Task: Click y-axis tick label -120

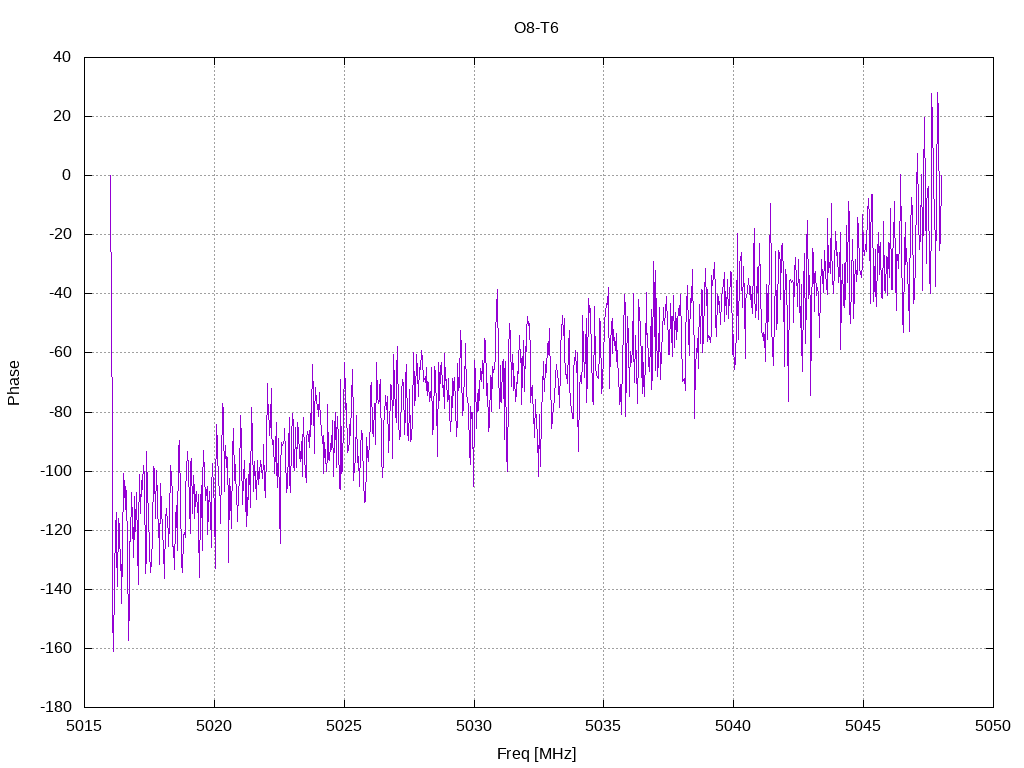Action: 56,530
